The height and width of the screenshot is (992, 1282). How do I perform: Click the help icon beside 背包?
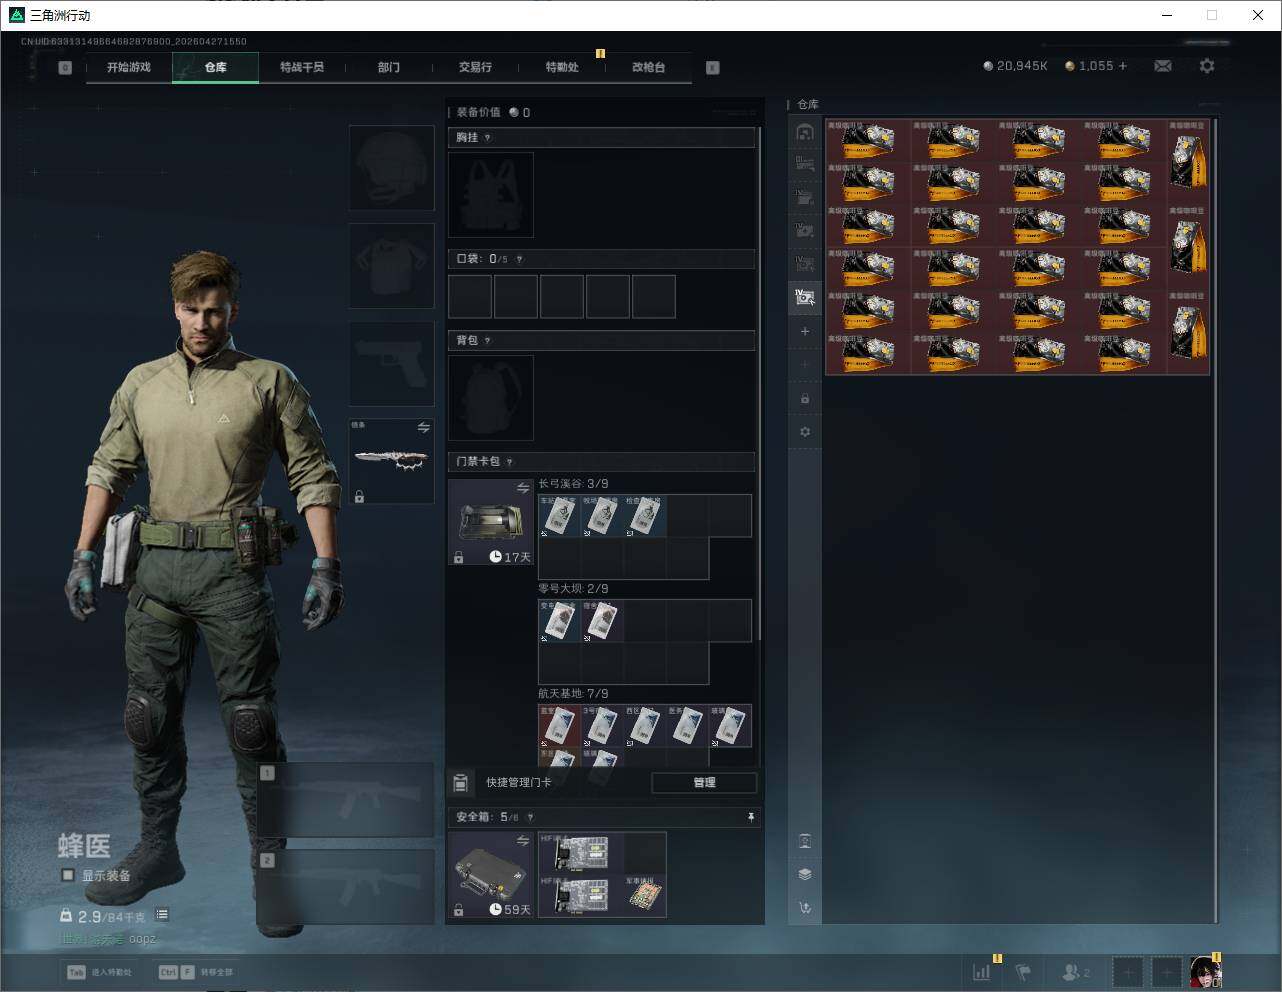(x=488, y=341)
